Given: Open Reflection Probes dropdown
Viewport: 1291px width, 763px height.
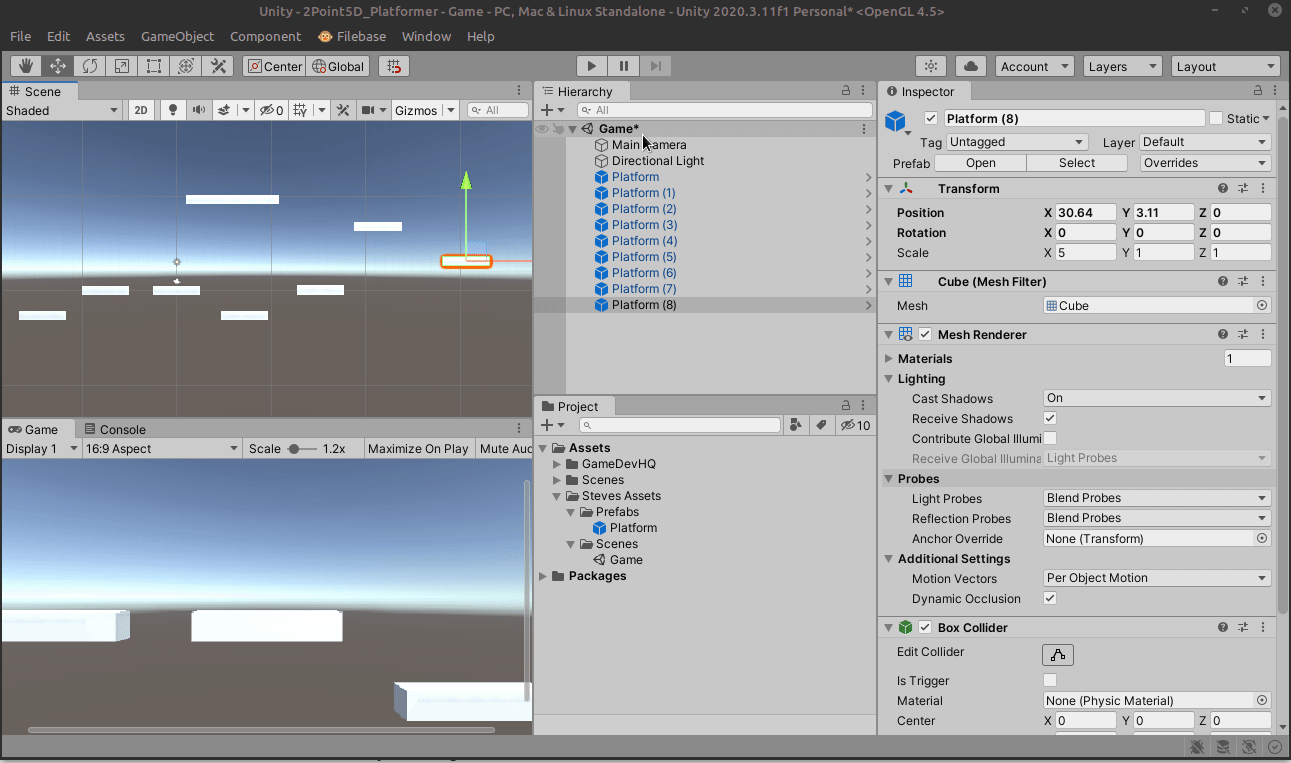Looking at the screenshot, I should (1157, 518).
